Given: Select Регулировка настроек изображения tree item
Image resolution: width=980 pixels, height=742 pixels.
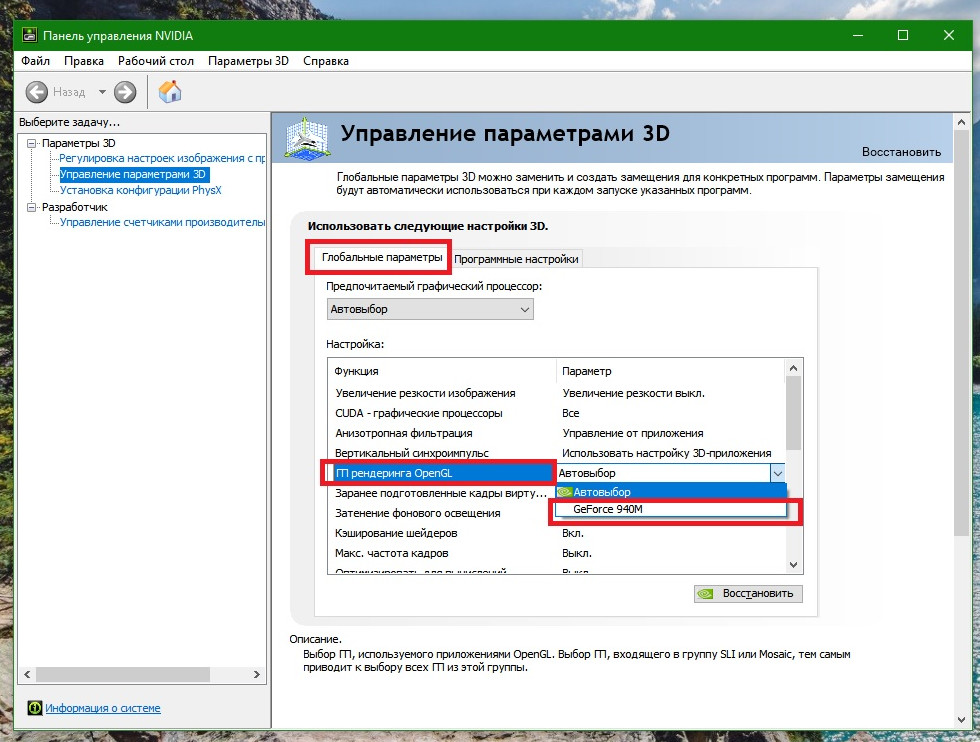Looking at the screenshot, I should pyautogui.click(x=162, y=158).
